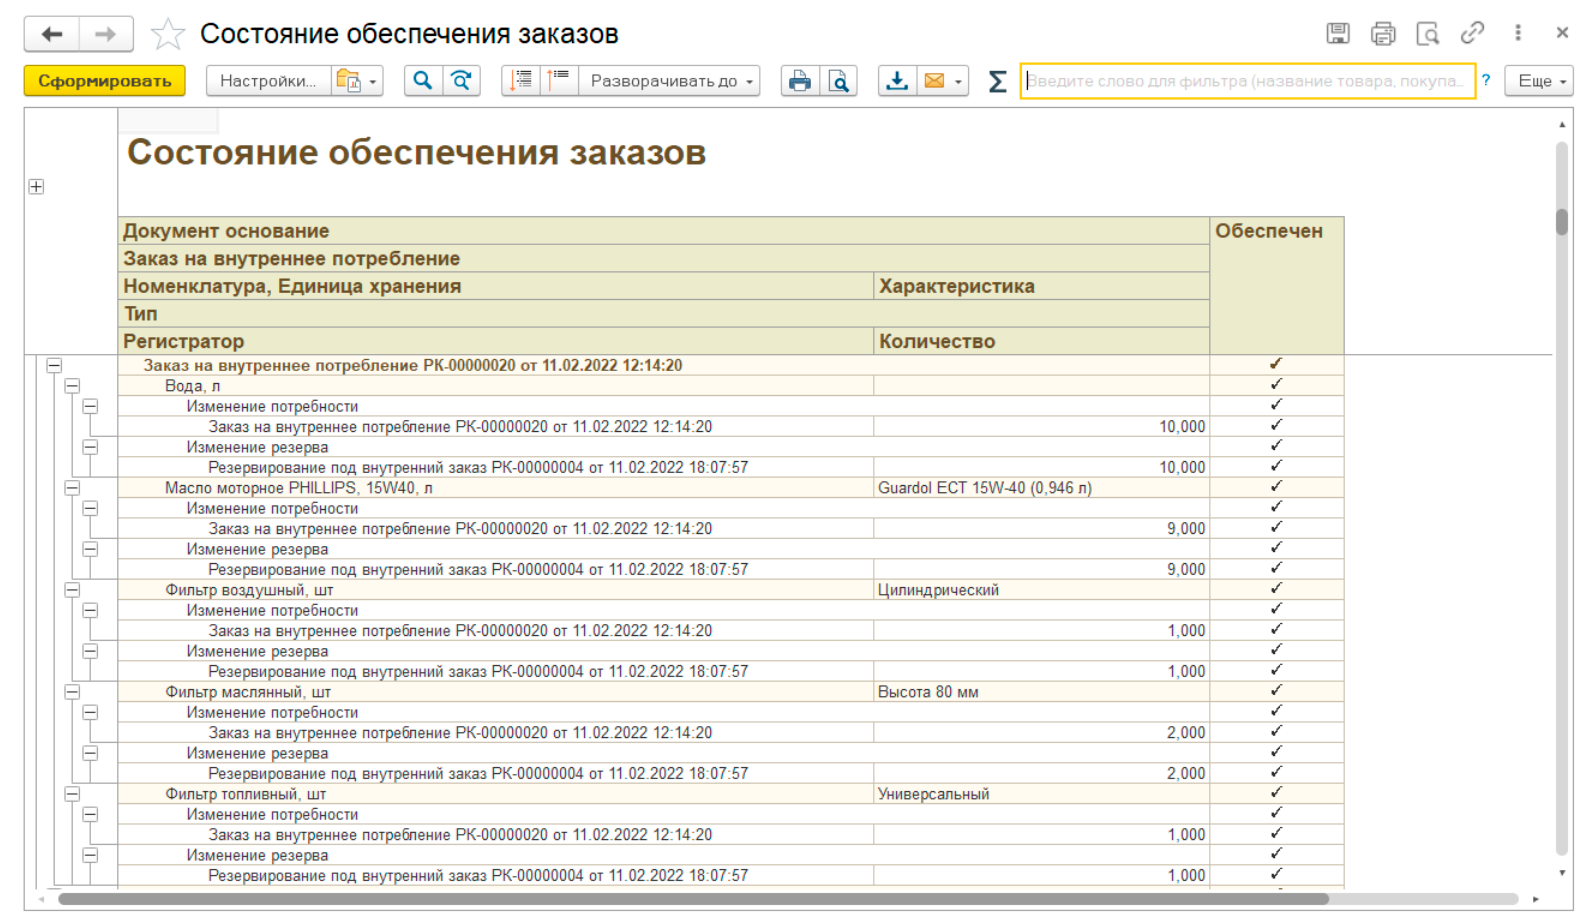
Task: Select the Обеспечен column header
Action: [x=1277, y=286]
